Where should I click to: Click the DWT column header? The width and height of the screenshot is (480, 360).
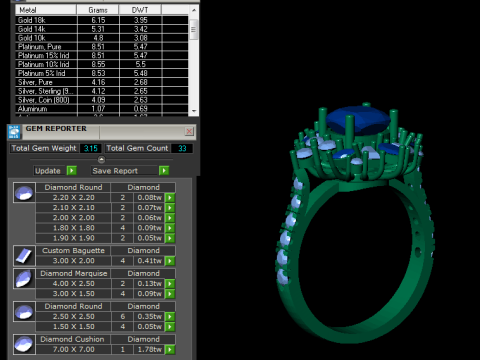click(x=140, y=10)
